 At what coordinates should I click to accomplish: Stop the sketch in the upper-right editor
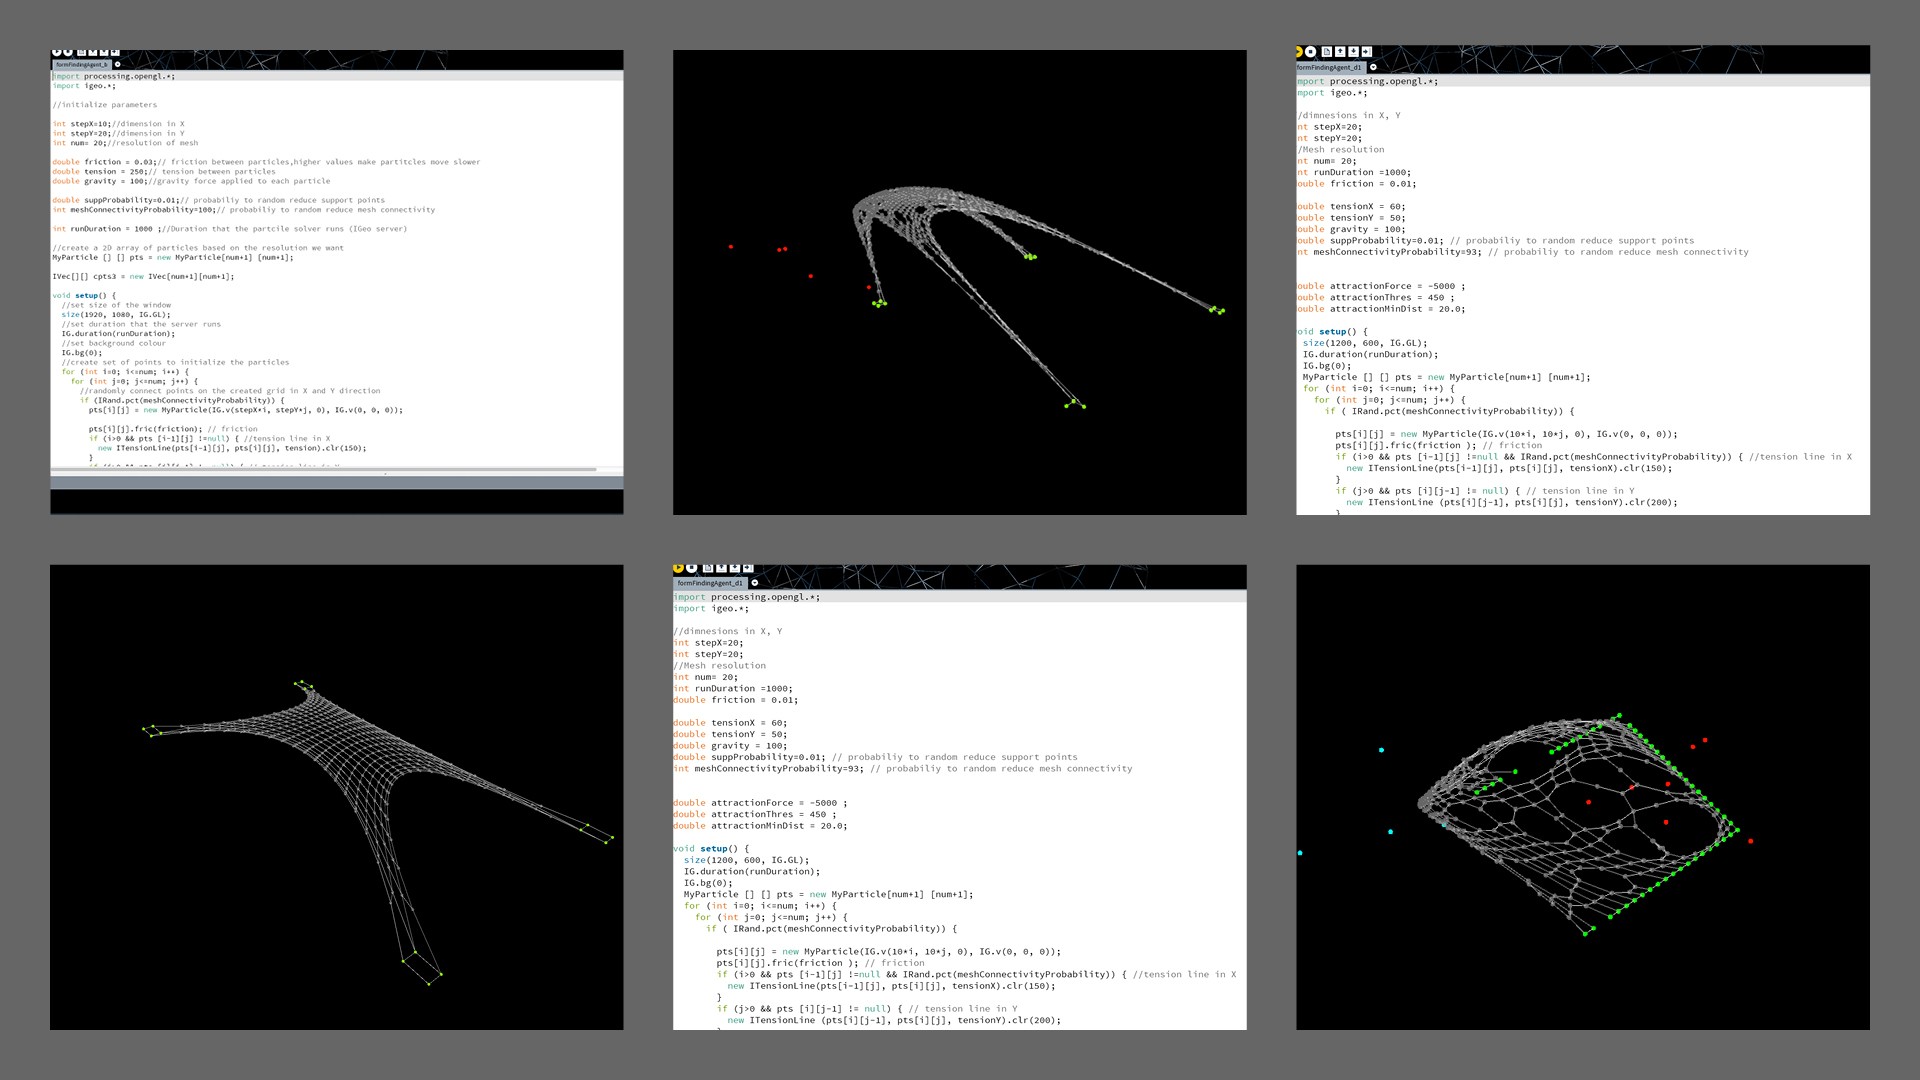coord(1310,51)
